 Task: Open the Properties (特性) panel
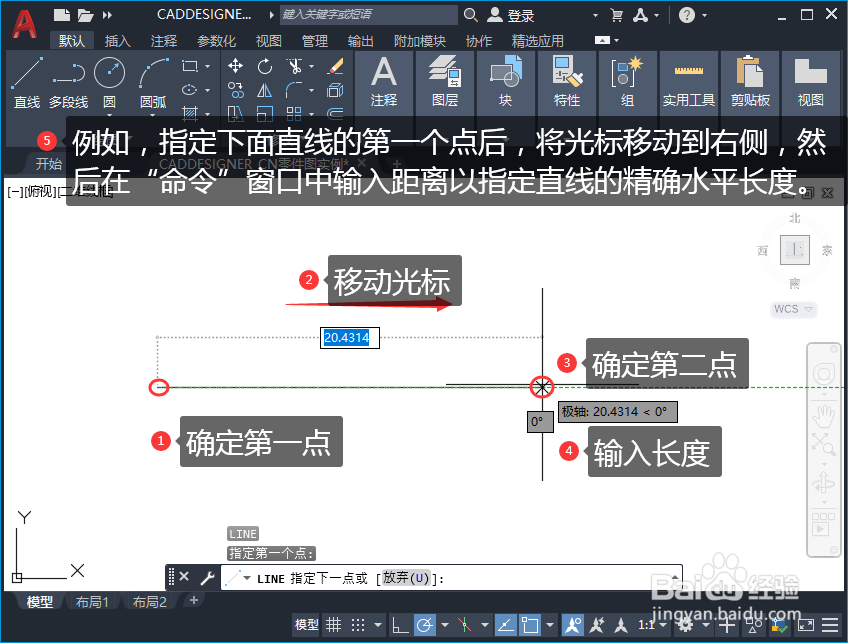(x=567, y=81)
